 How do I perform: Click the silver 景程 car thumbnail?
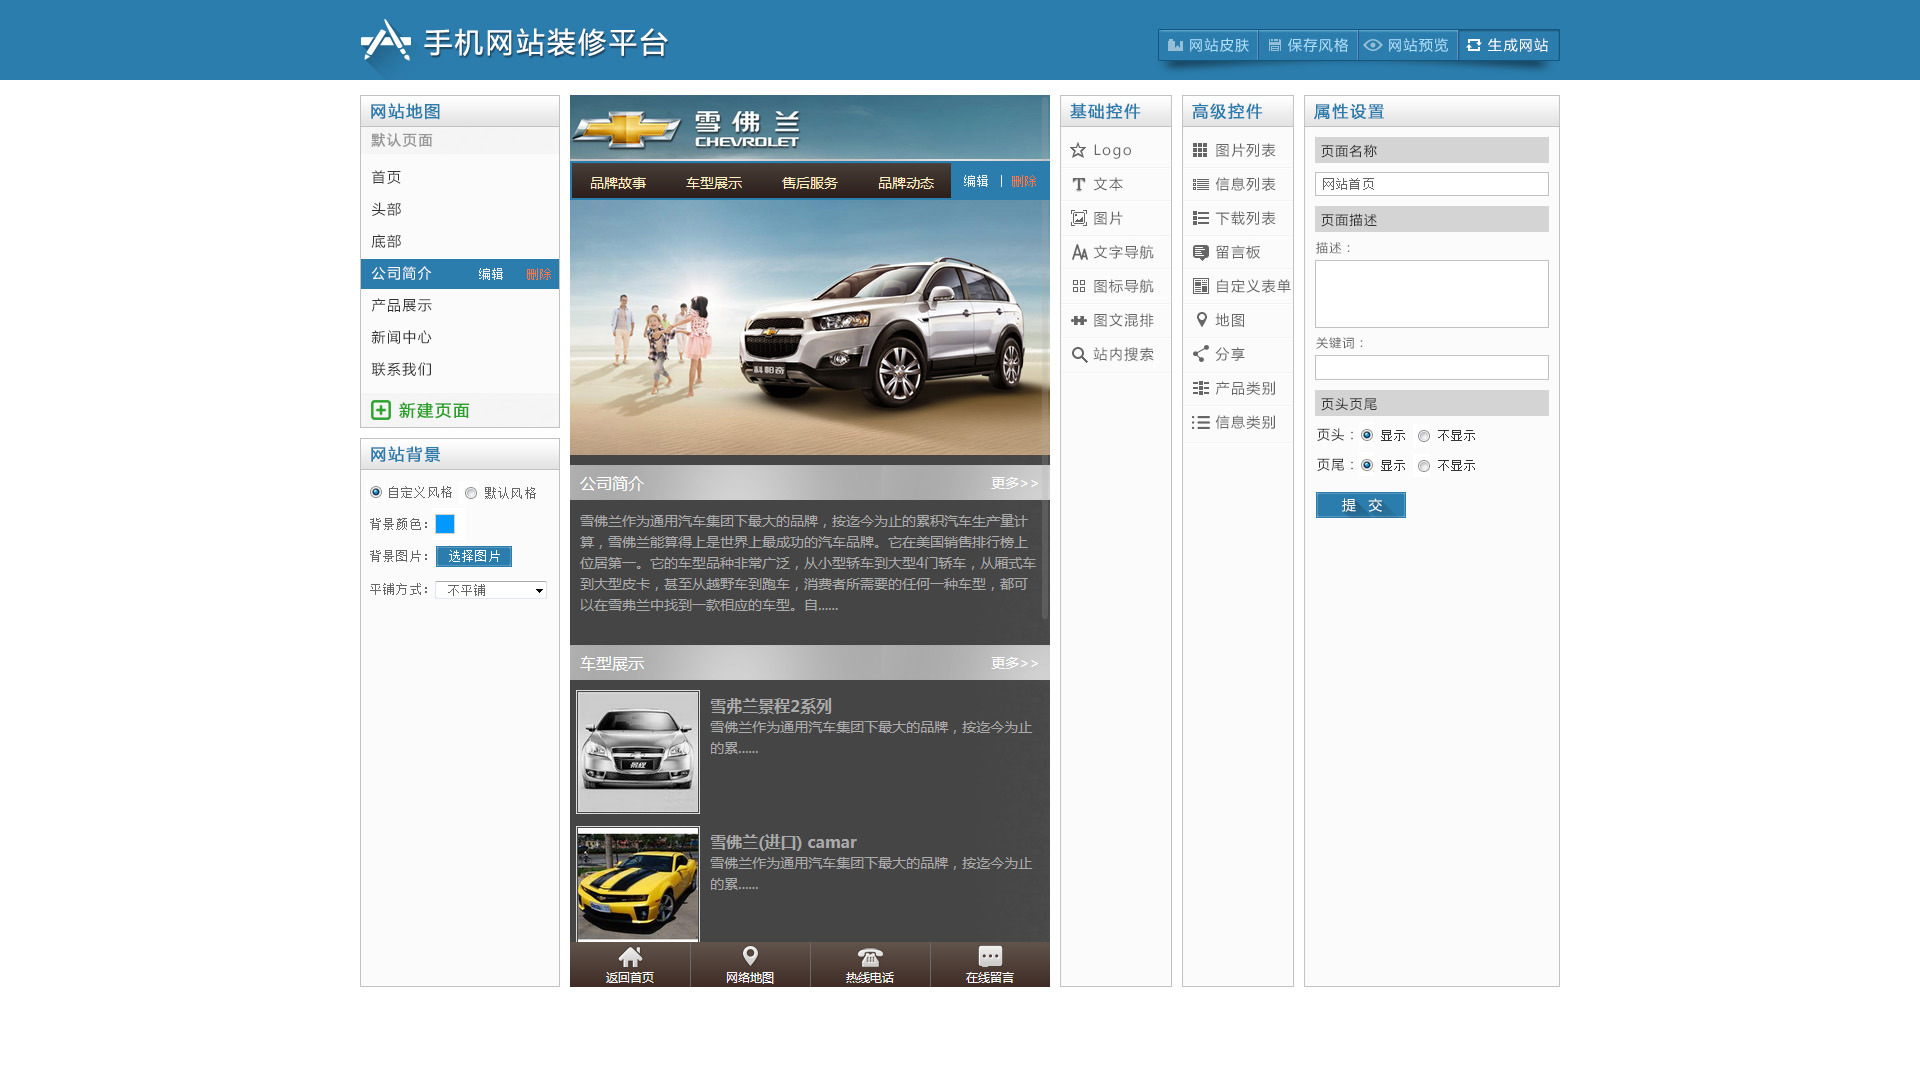(x=638, y=752)
